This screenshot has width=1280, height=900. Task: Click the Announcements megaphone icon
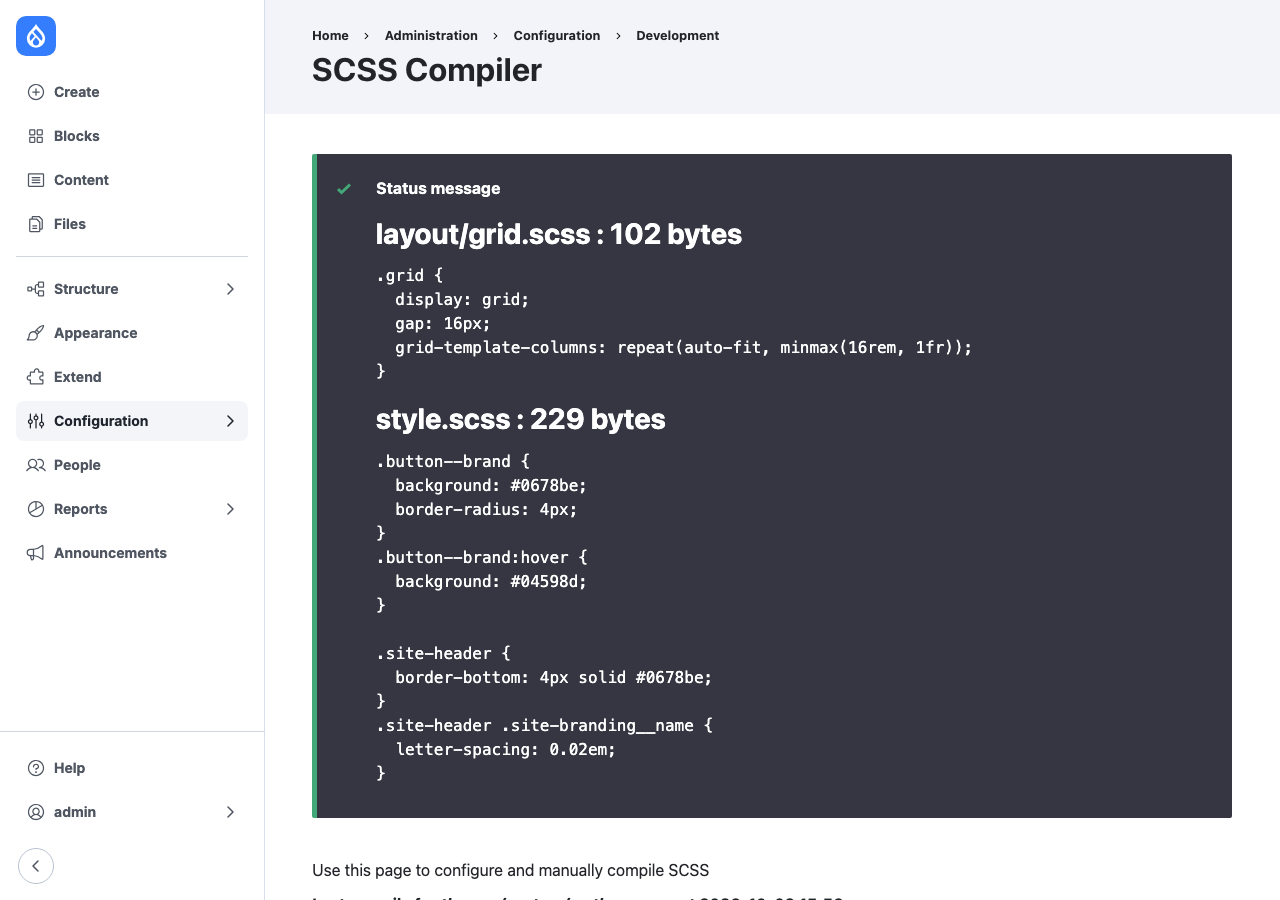pos(36,553)
